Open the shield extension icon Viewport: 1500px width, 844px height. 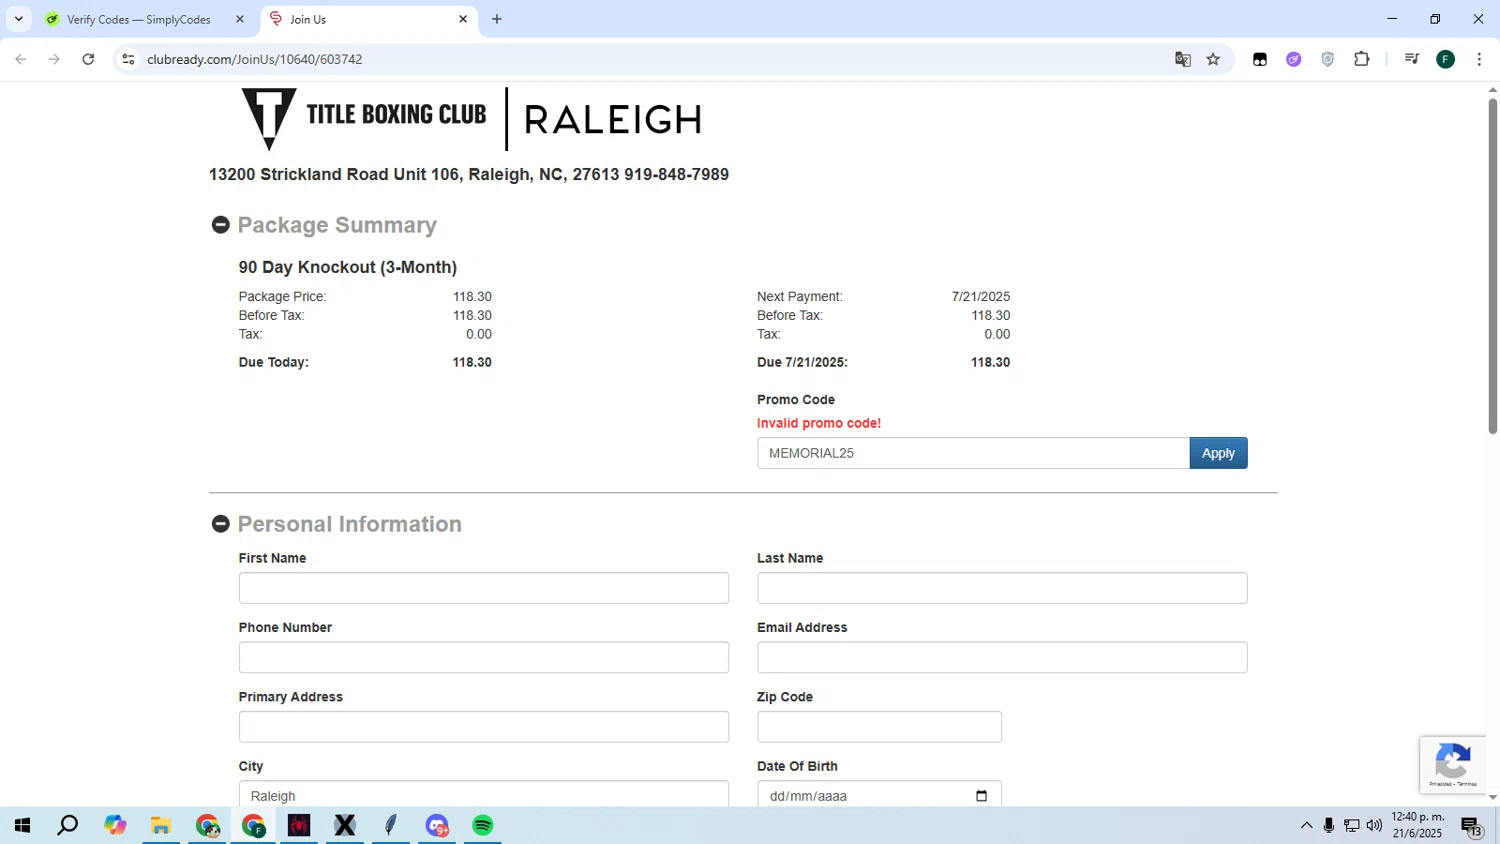point(1328,59)
